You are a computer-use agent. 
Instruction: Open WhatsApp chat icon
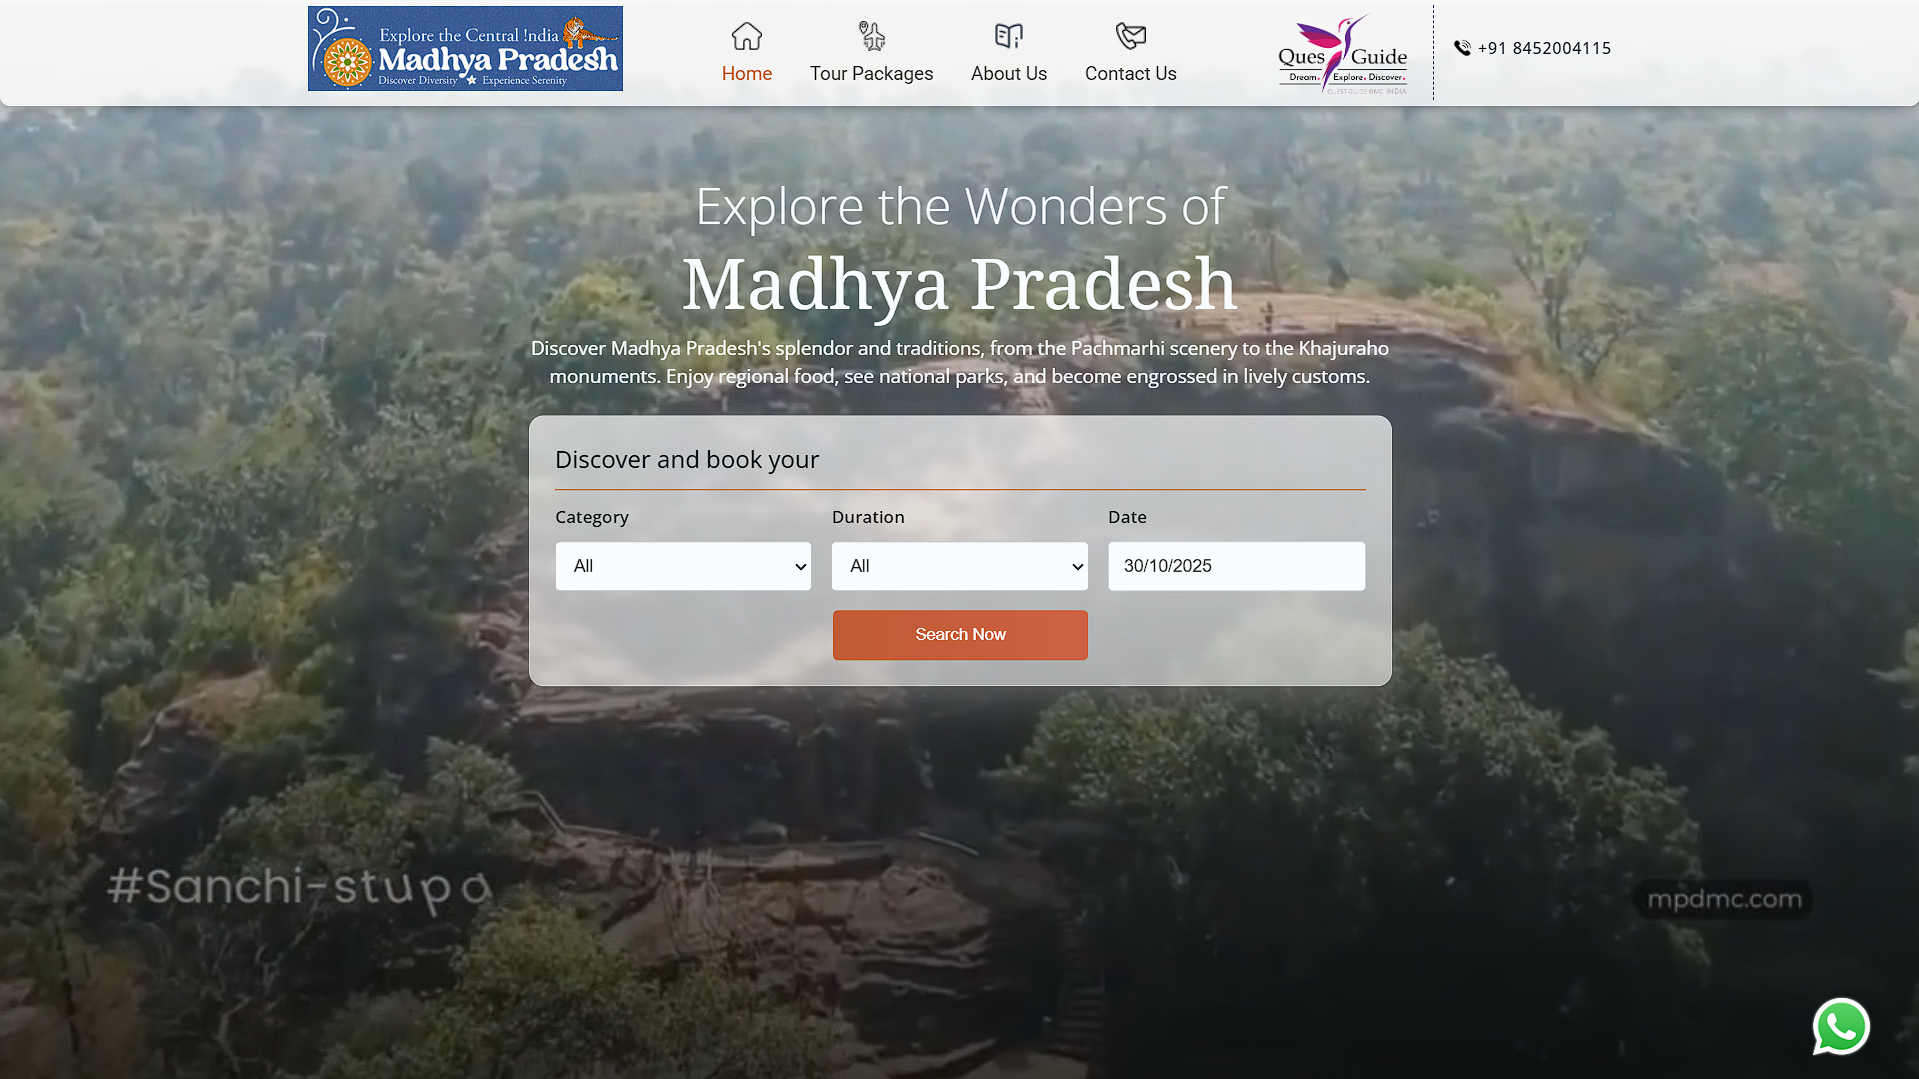click(1840, 1027)
